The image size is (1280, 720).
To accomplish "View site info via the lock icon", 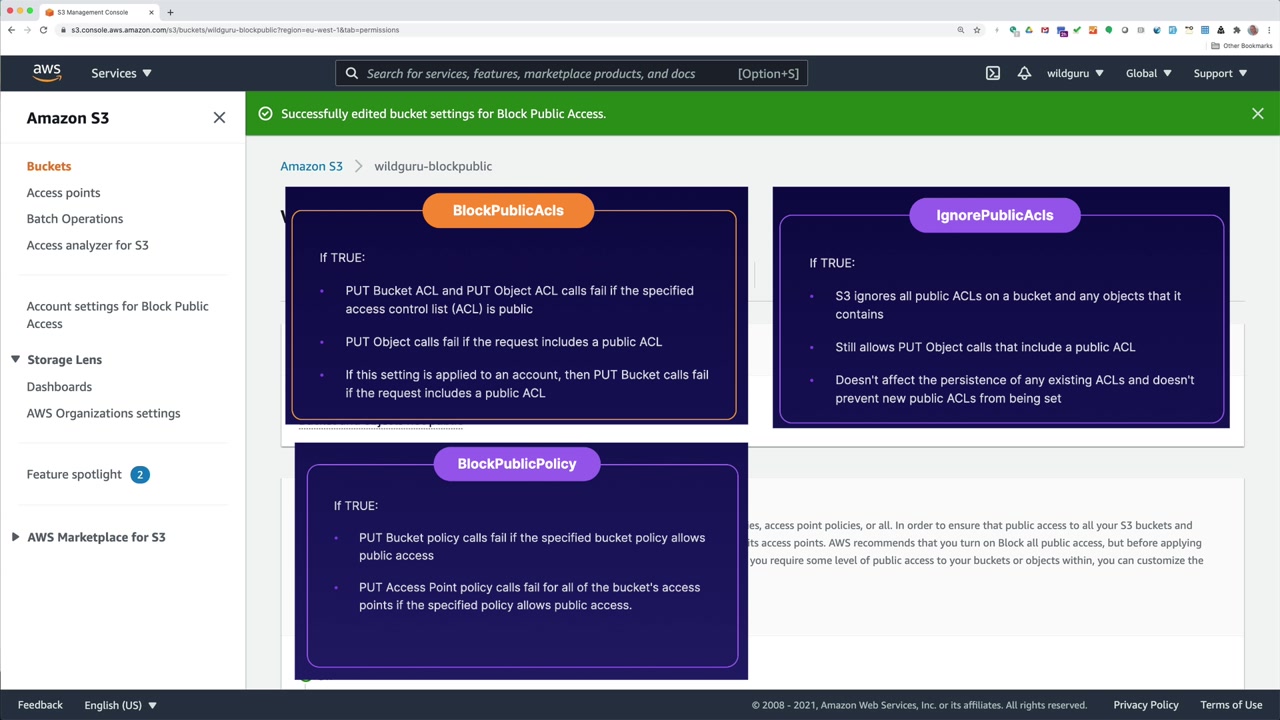I will coord(63,30).
